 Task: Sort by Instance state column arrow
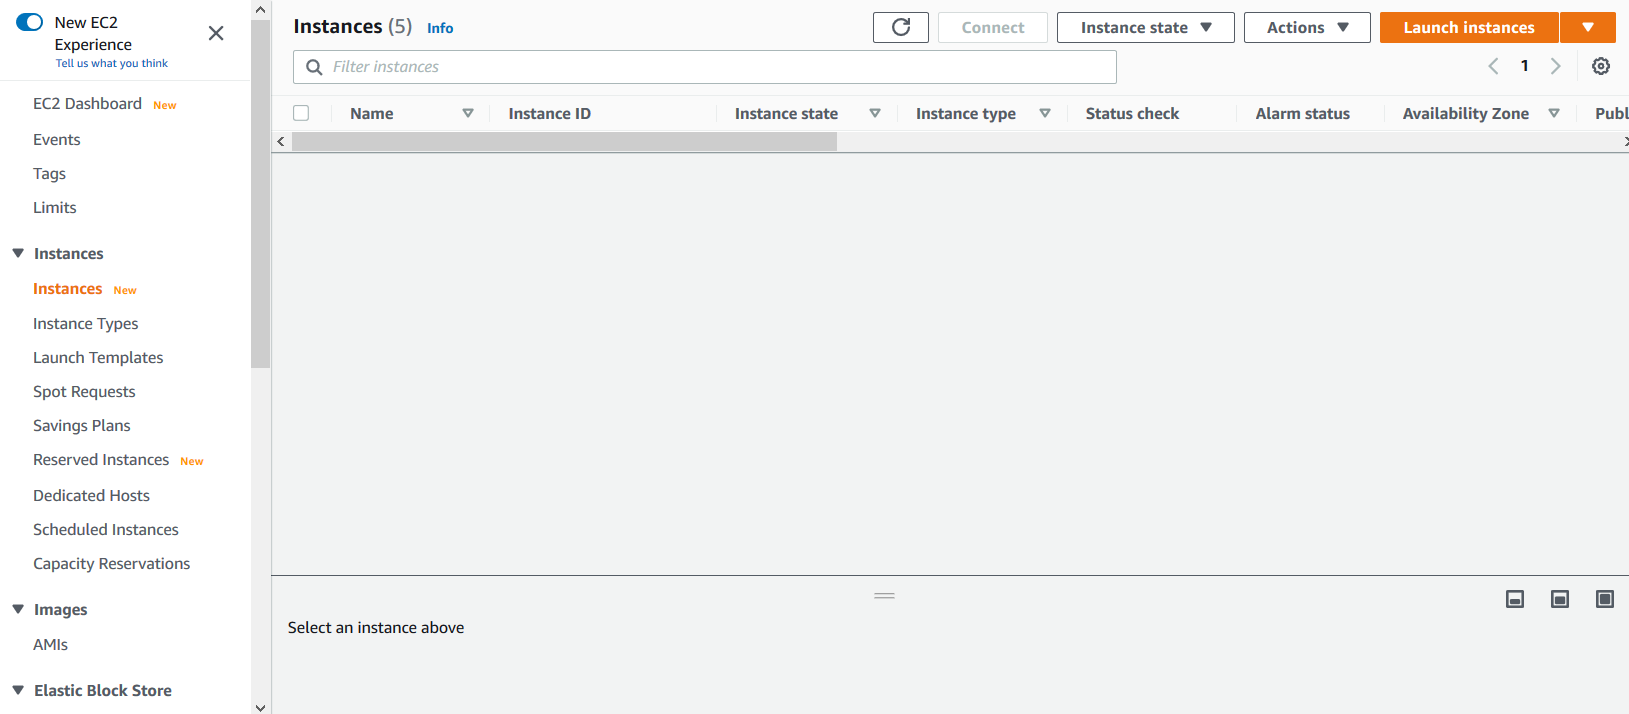pyautogui.click(x=875, y=113)
